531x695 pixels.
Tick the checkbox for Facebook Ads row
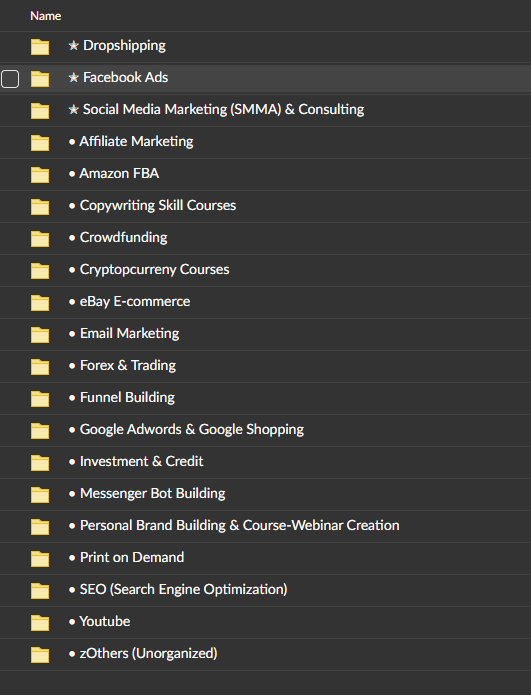(10, 79)
